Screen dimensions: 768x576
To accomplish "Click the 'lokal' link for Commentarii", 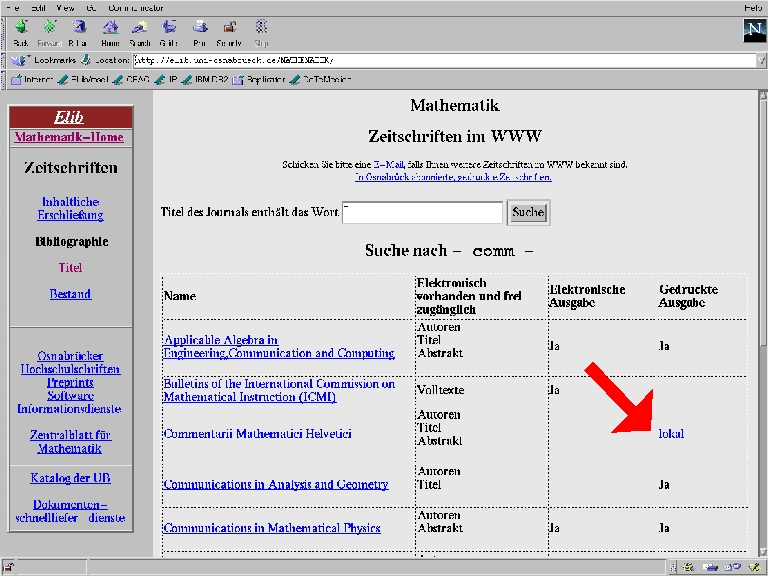I will [671, 433].
